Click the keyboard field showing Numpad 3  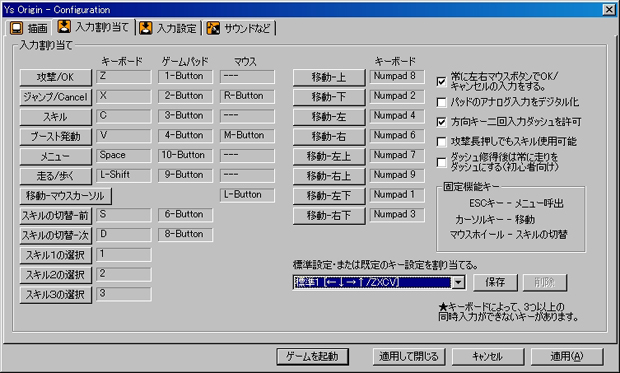pos(397,215)
